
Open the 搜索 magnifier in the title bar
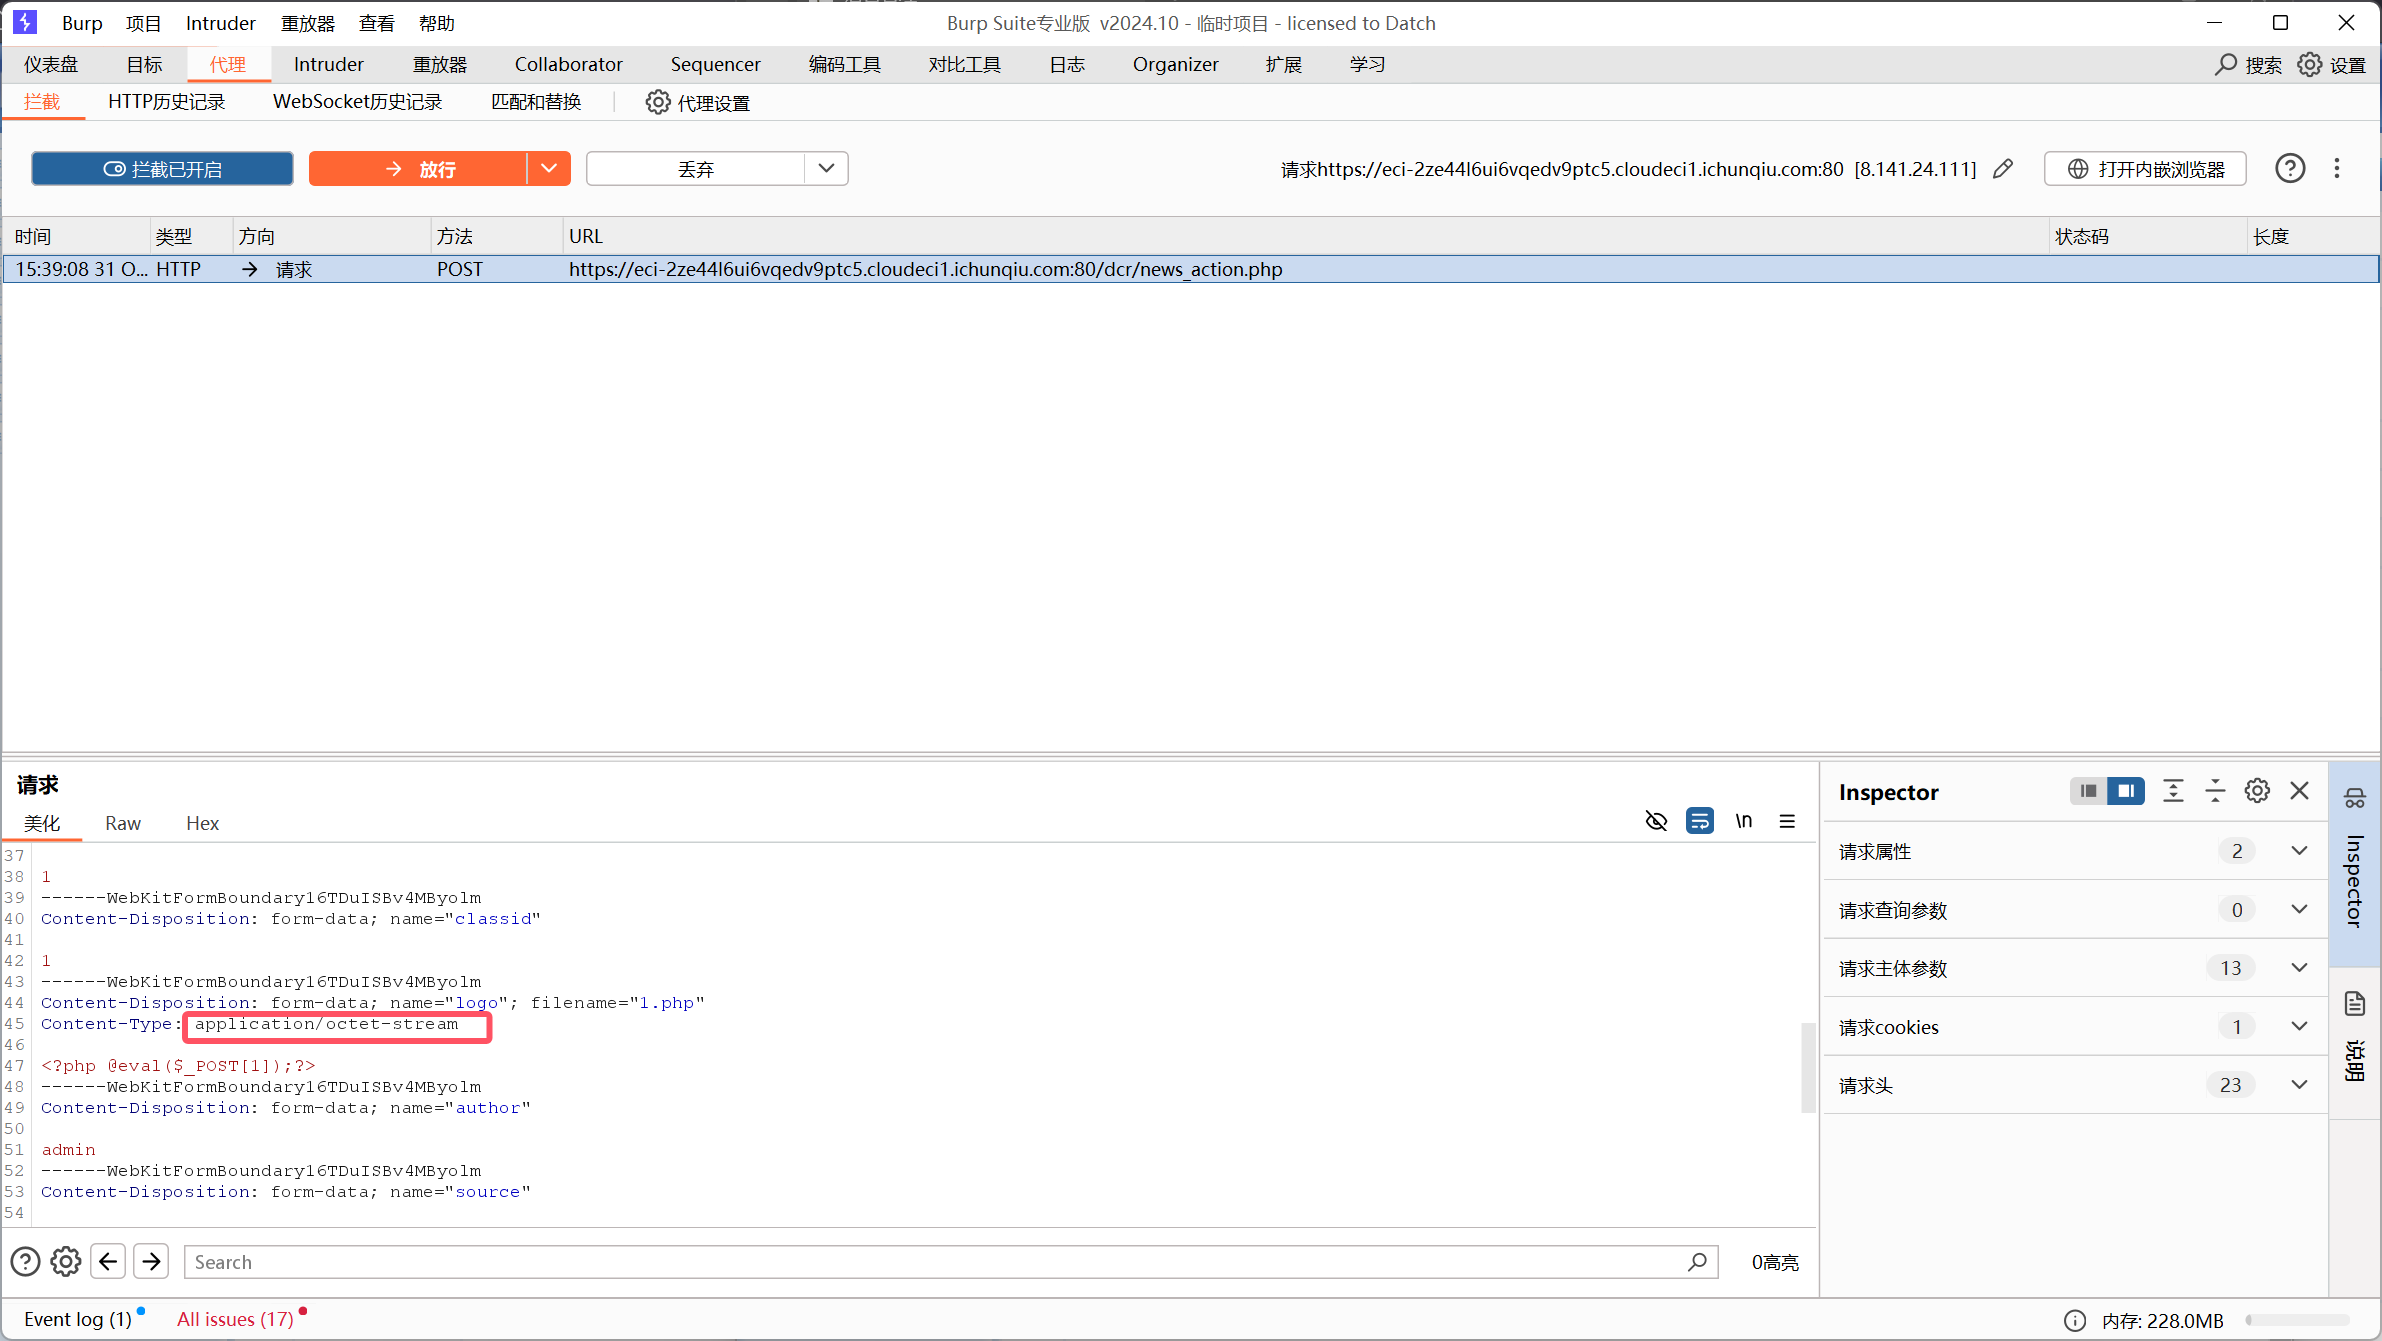coord(2228,64)
